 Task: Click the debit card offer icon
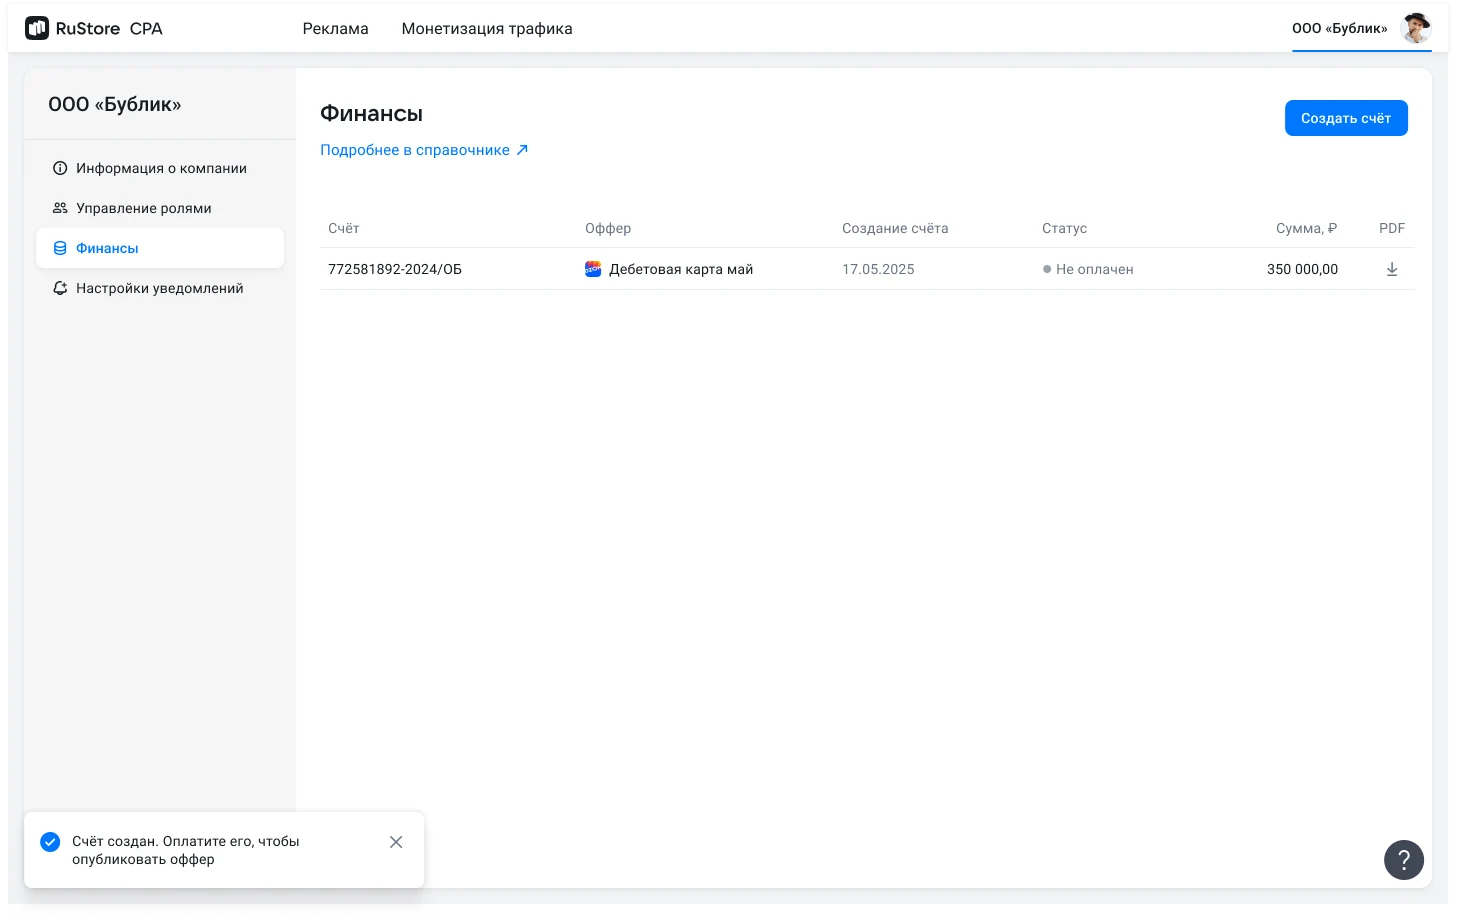coord(593,269)
